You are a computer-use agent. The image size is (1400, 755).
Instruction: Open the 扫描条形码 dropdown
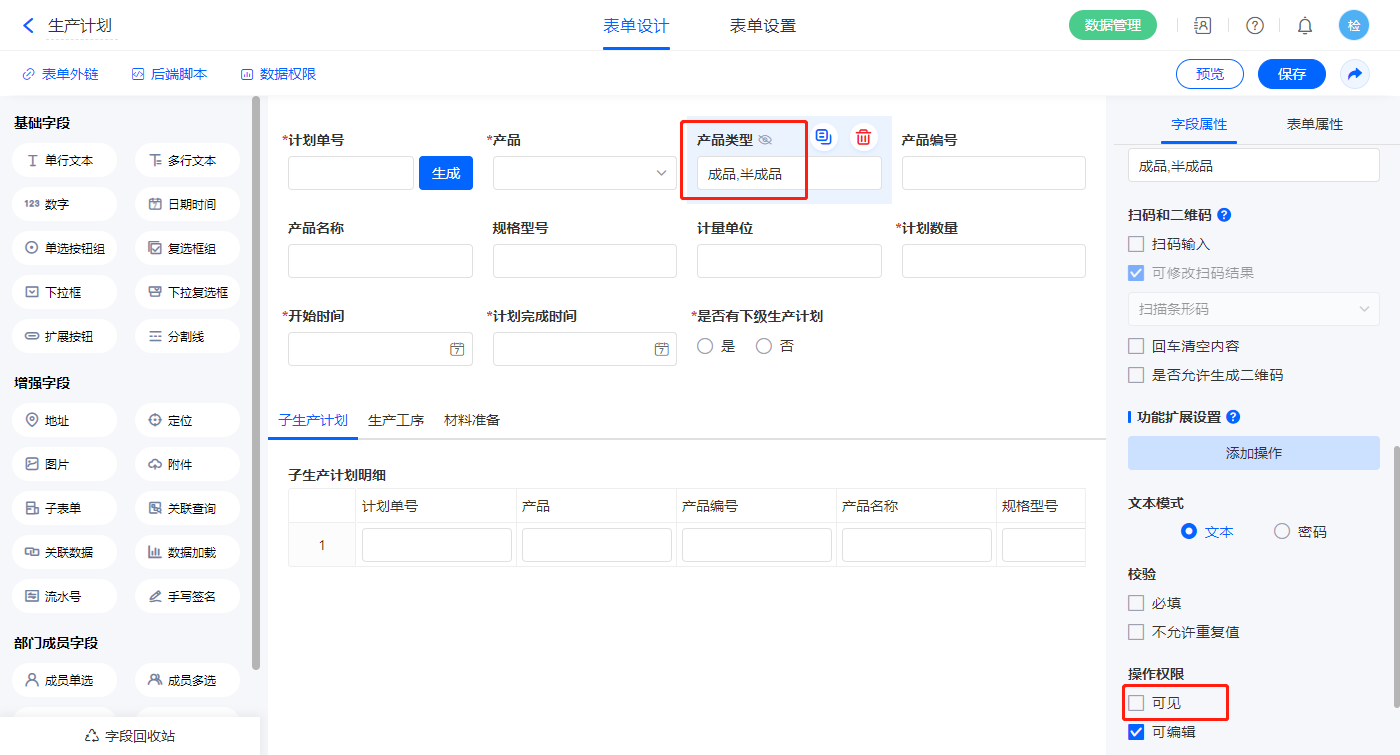click(x=1253, y=309)
